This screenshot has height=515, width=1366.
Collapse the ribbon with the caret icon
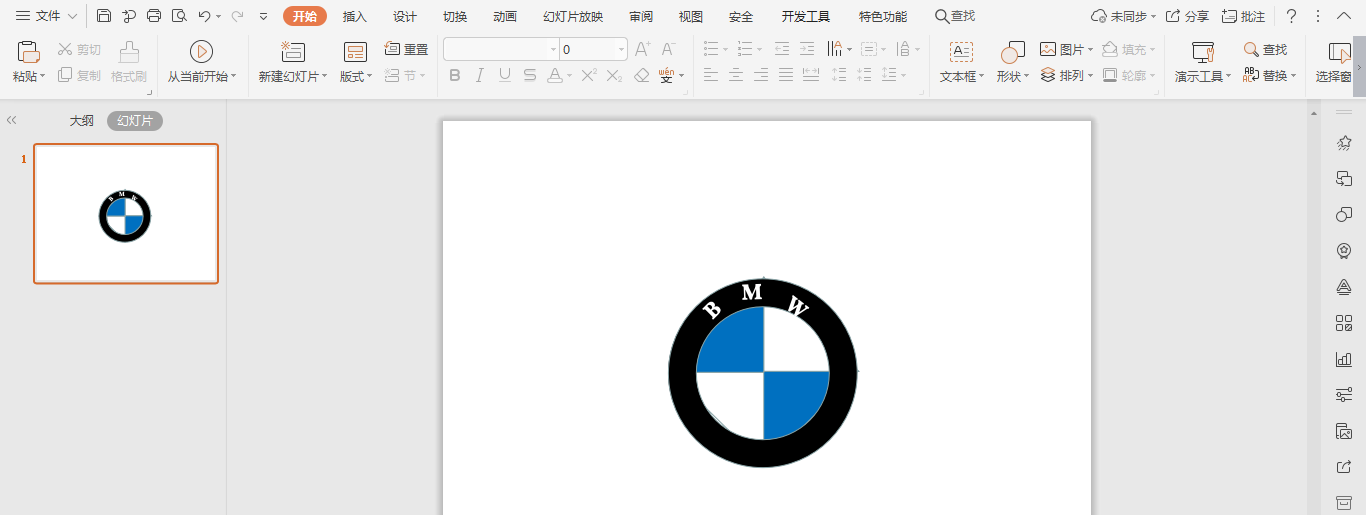tap(1345, 16)
